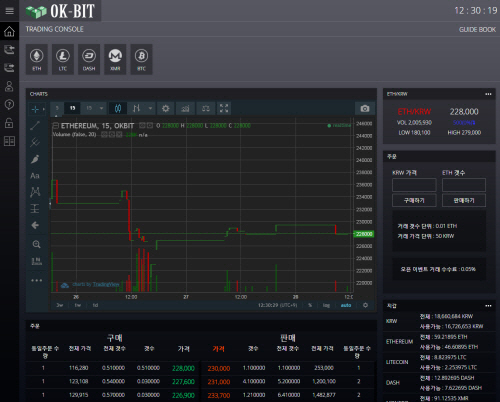Screen dimensions: 500x402
Task: Click the sell price 233,700 in order book
Action: pyautogui.click(x=219, y=395)
